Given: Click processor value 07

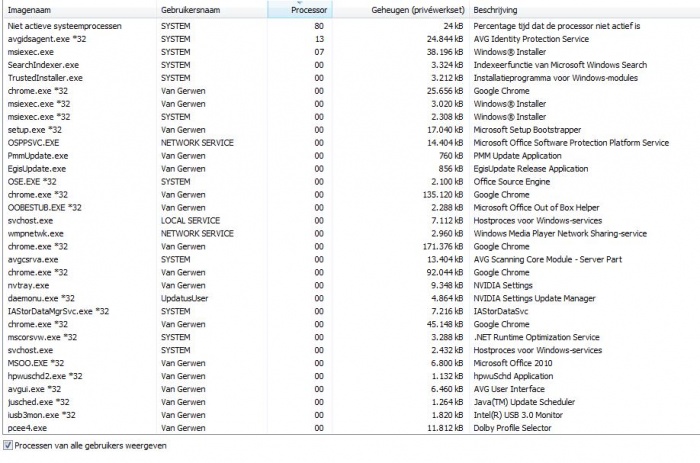Looking at the screenshot, I should [319, 52].
